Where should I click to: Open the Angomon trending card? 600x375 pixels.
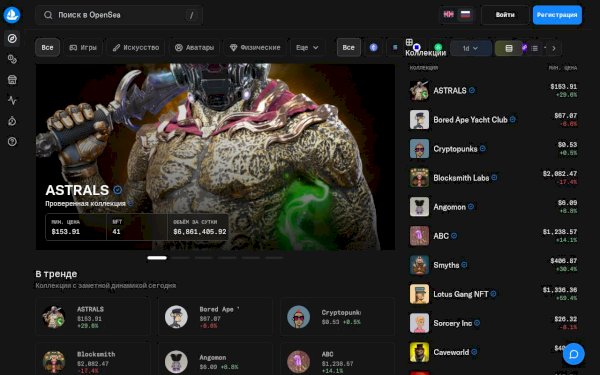coord(215,360)
